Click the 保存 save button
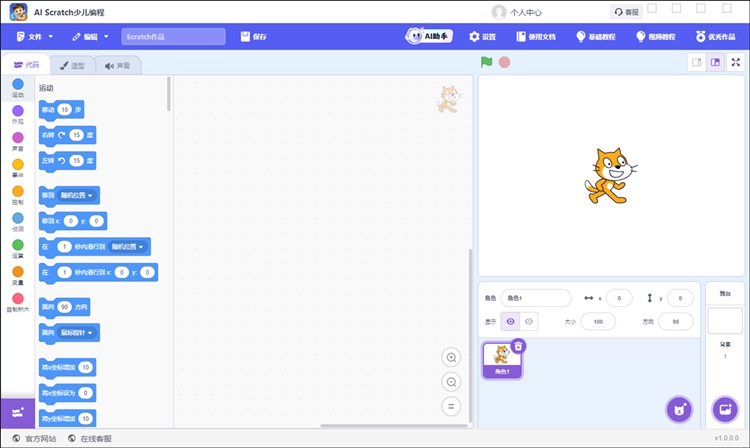The width and height of the screenshot is (750, 448). coord(254,36)
